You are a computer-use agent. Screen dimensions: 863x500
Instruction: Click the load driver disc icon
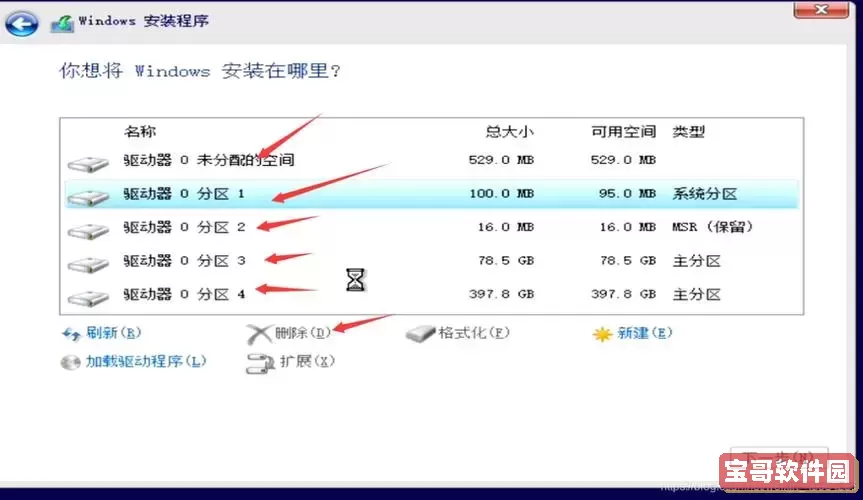pyautogui.click(x=70, y=362)
